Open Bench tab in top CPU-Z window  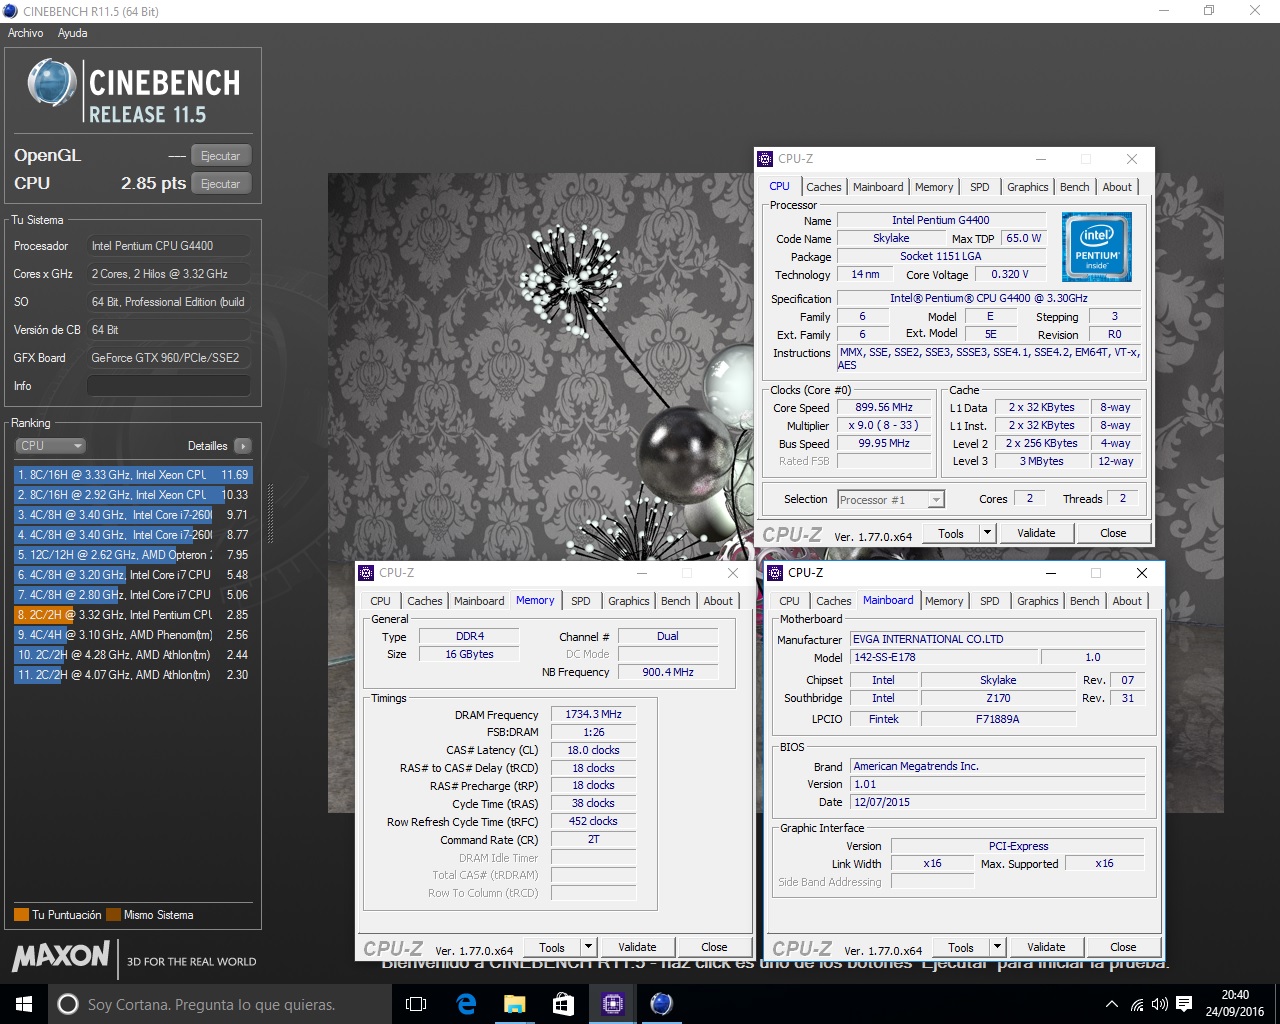pos(1075,187)
